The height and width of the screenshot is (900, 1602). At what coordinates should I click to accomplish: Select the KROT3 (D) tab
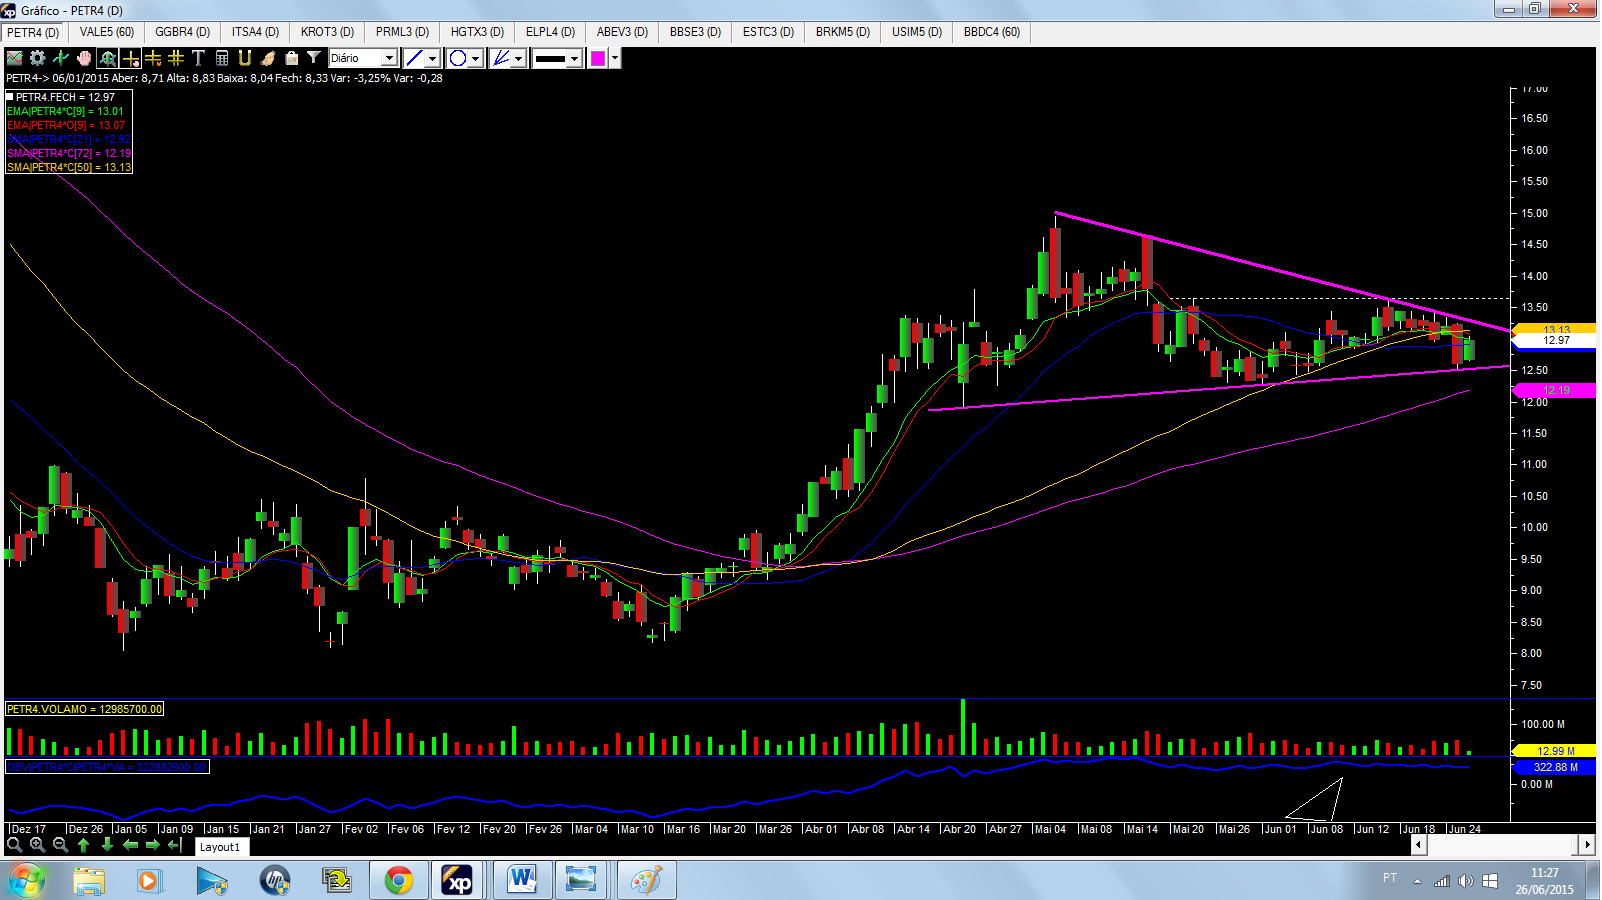tap(328, 32)
